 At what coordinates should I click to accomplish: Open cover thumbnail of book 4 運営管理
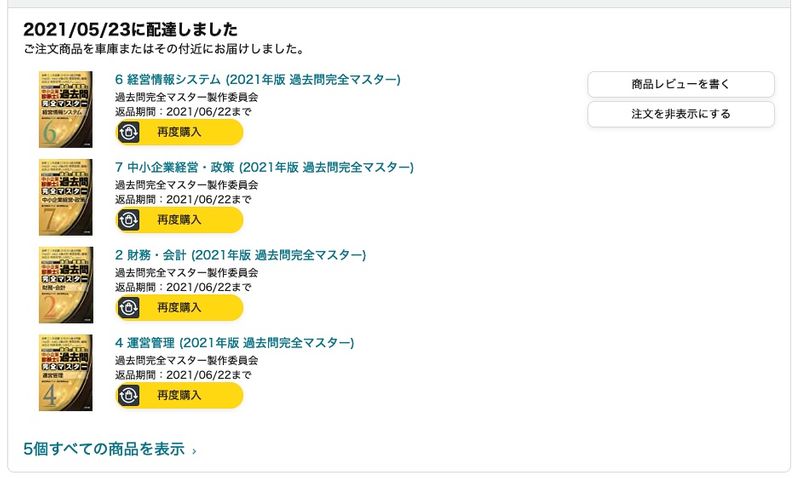coord(66,373)
